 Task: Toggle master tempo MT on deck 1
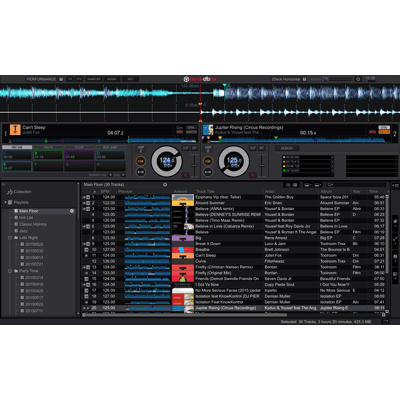194,148
